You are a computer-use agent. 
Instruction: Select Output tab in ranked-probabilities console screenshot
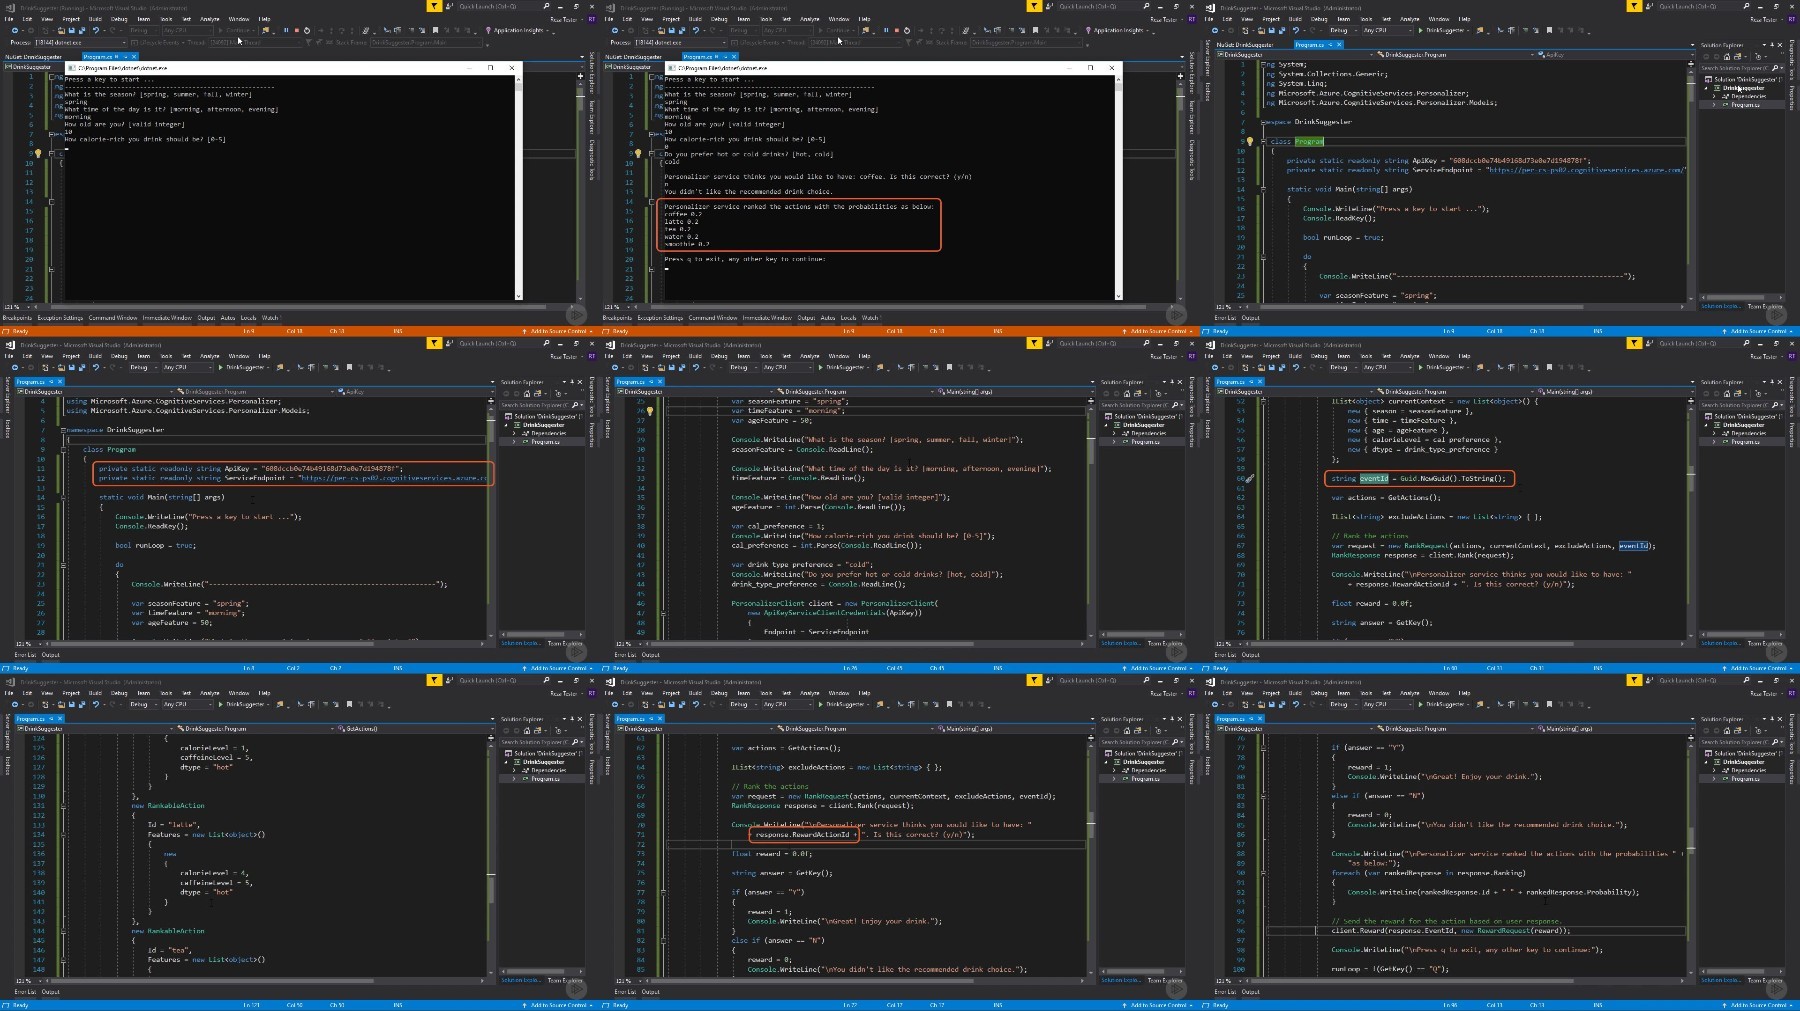(806, 318)
